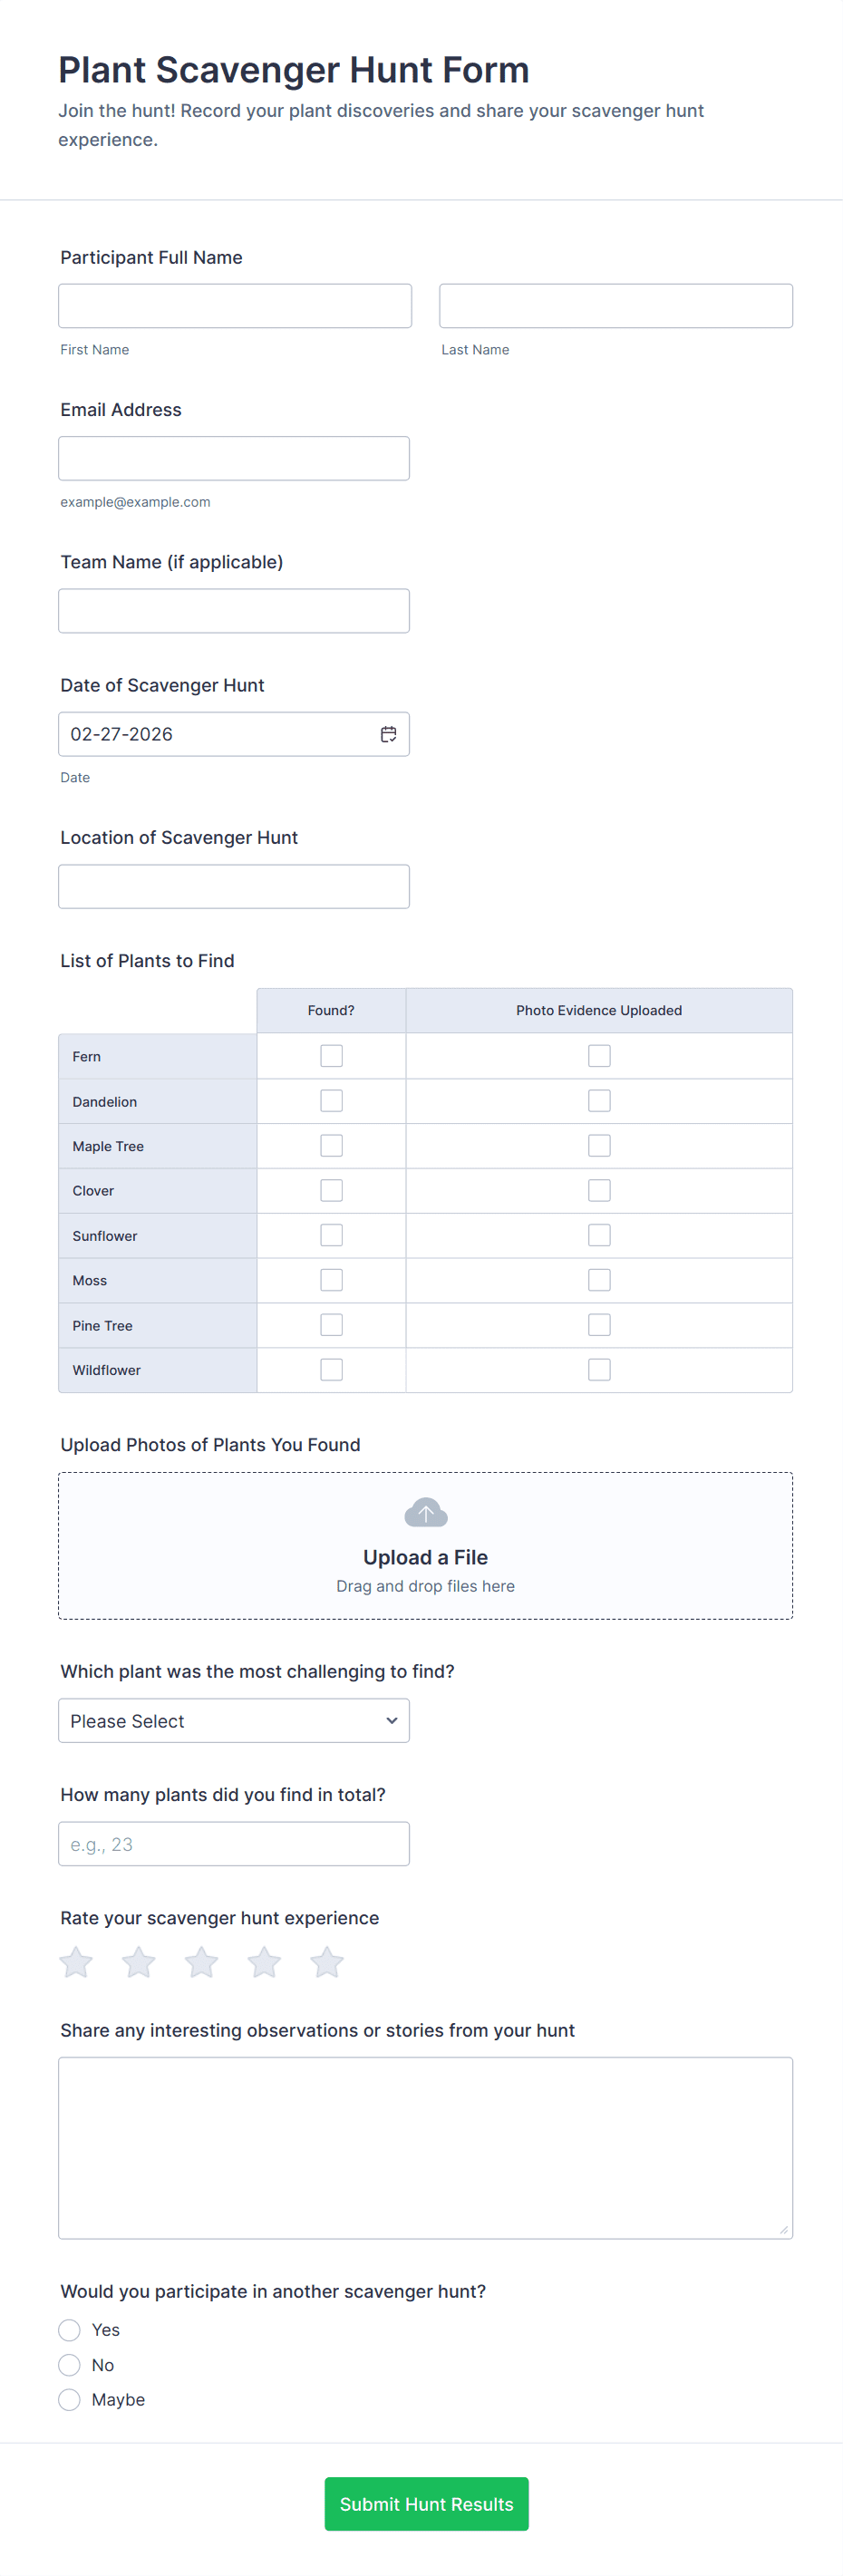This screenshot has width=843, height=2576.
Task: Check Photo Evidence Uploaded for Wildflower
Action: (599, 1370)
